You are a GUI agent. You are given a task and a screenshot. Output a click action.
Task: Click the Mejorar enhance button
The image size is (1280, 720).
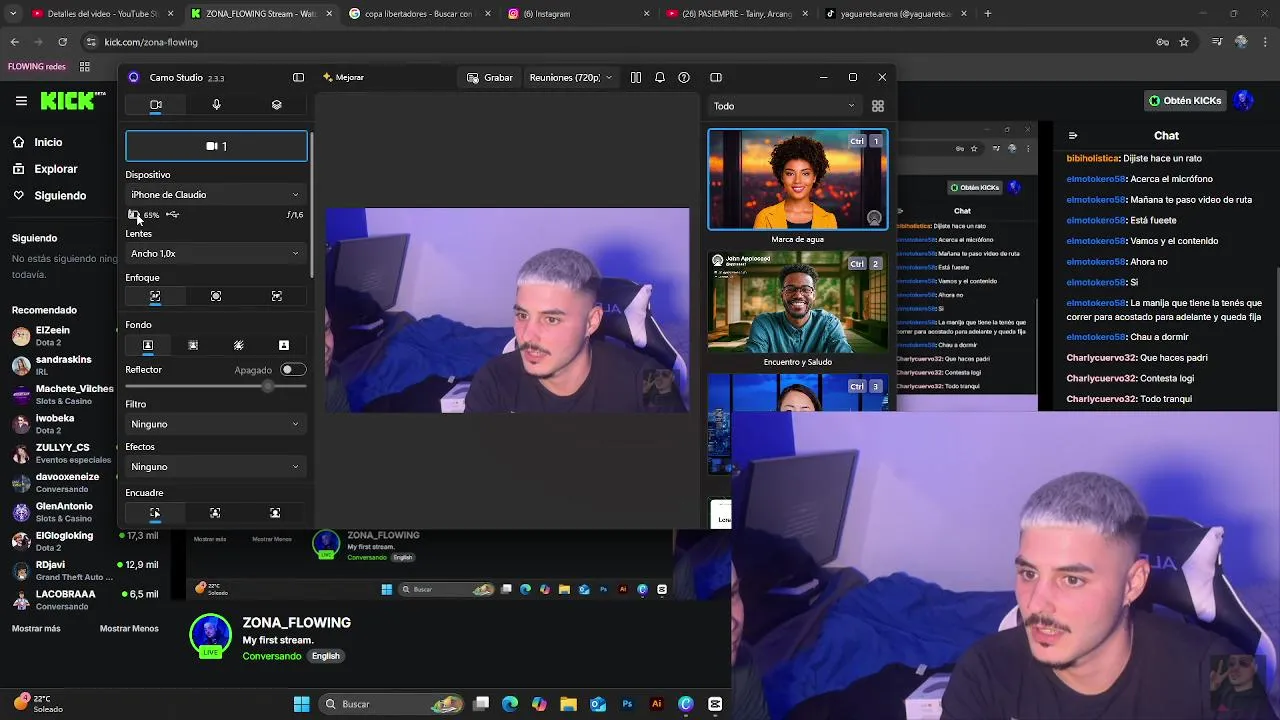[x=343, y=77]
